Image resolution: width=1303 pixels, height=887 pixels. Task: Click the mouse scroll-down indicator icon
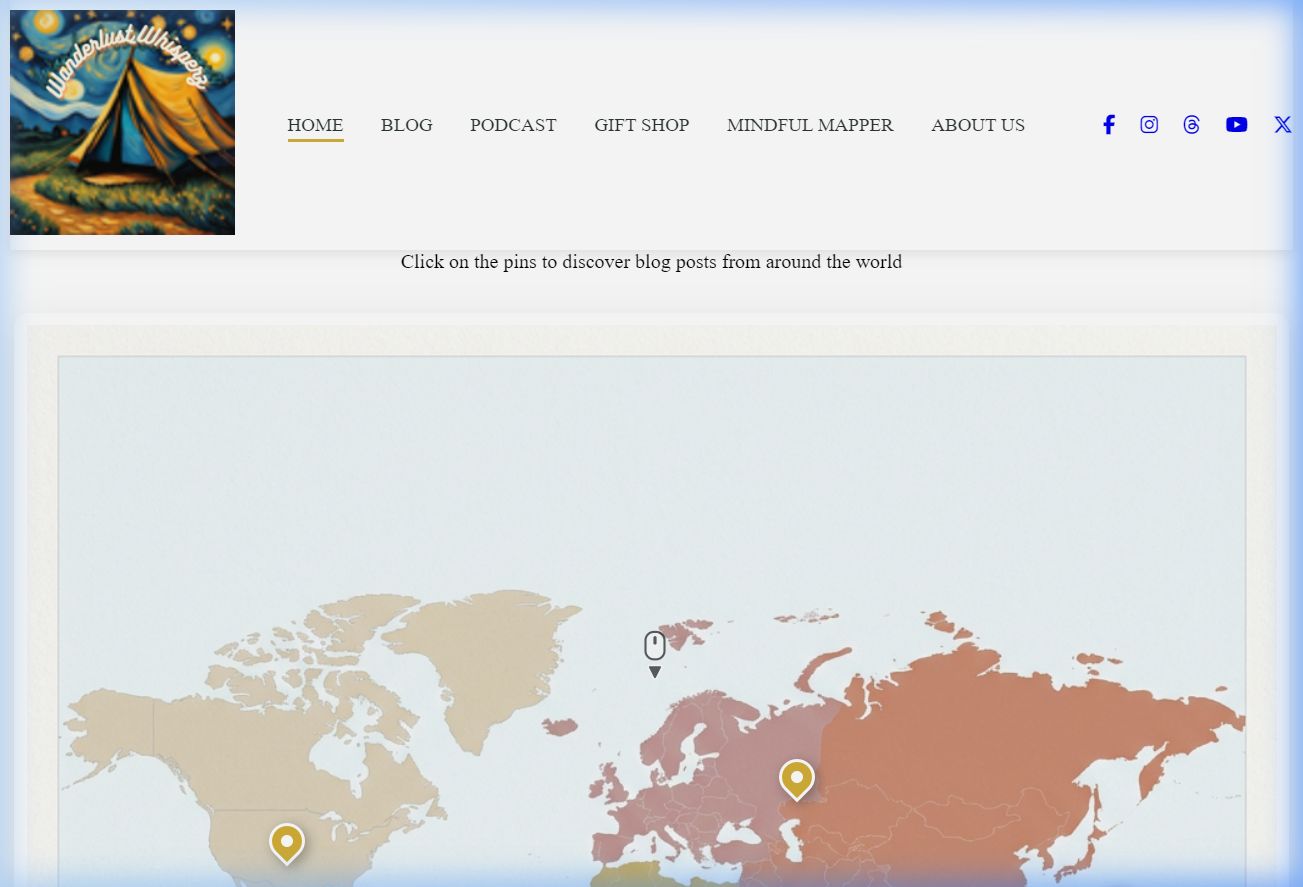[655, 653]
